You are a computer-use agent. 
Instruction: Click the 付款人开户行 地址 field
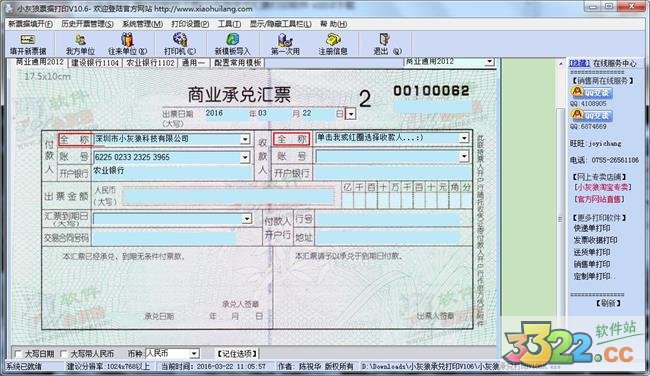(388, 238)
